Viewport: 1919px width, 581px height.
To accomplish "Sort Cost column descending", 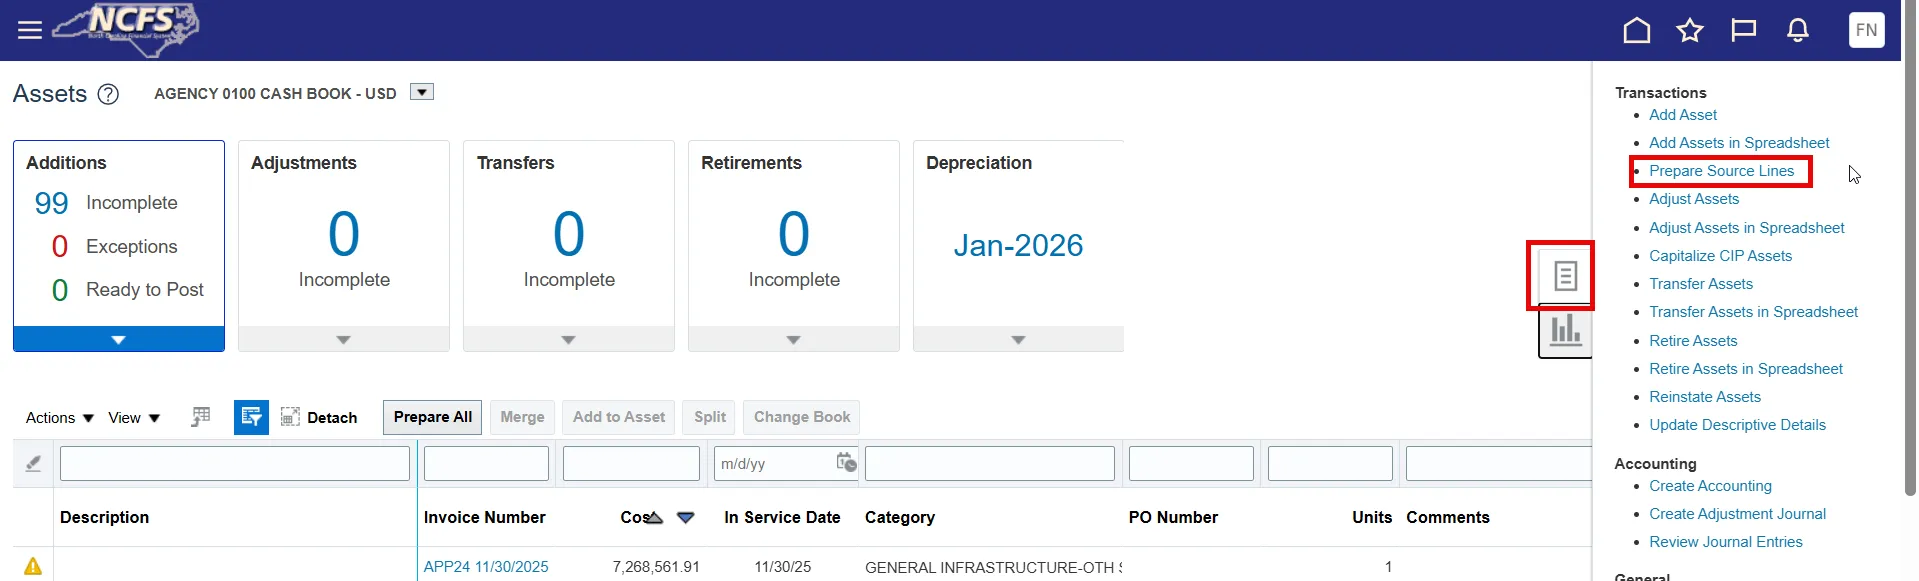I will point(685,517).
